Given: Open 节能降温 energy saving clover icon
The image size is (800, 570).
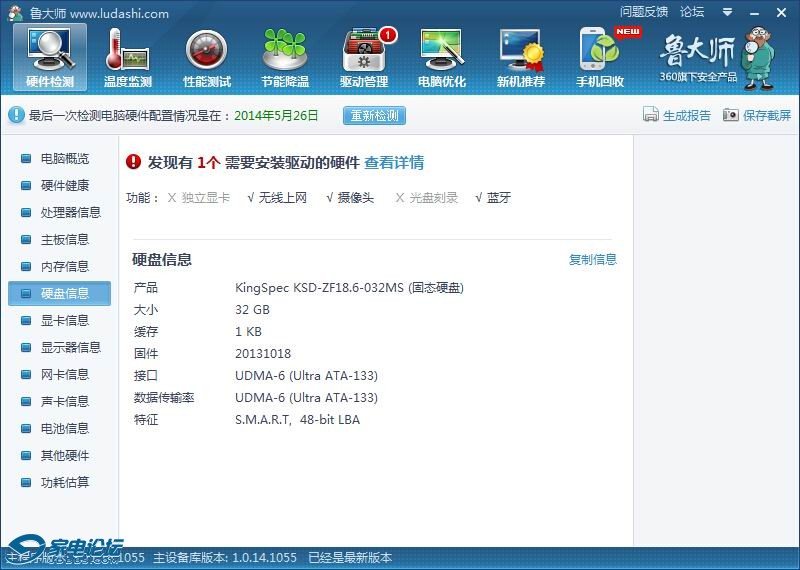Looking at the screenshot, I should tap(285, 57).
